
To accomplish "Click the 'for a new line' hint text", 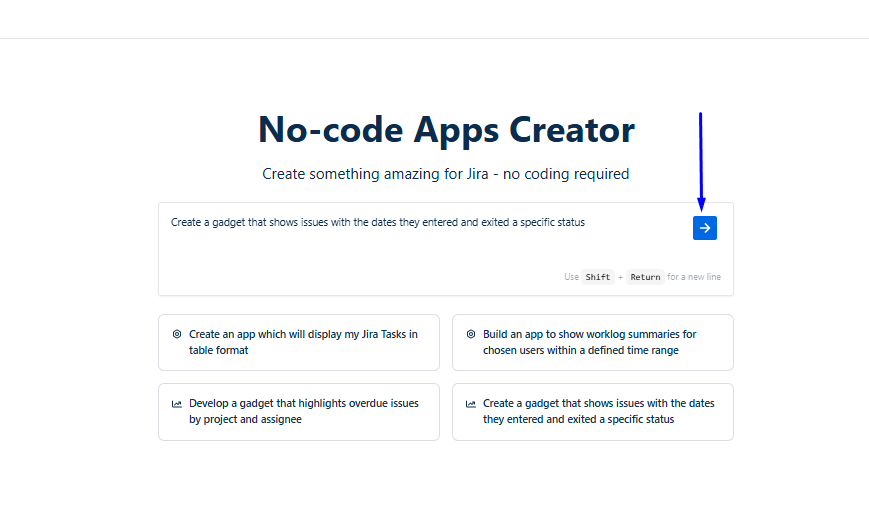I will click(x=694, y=277).
